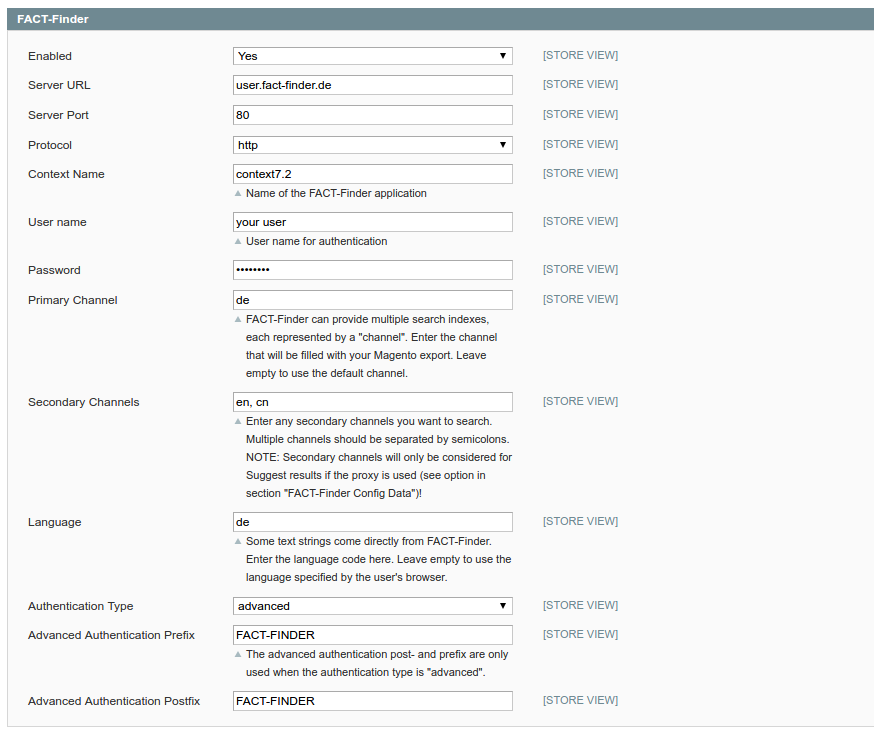Collapse the Context Name hint triangle
Viewport: 874px width, 732px height.
click(238, 194)
